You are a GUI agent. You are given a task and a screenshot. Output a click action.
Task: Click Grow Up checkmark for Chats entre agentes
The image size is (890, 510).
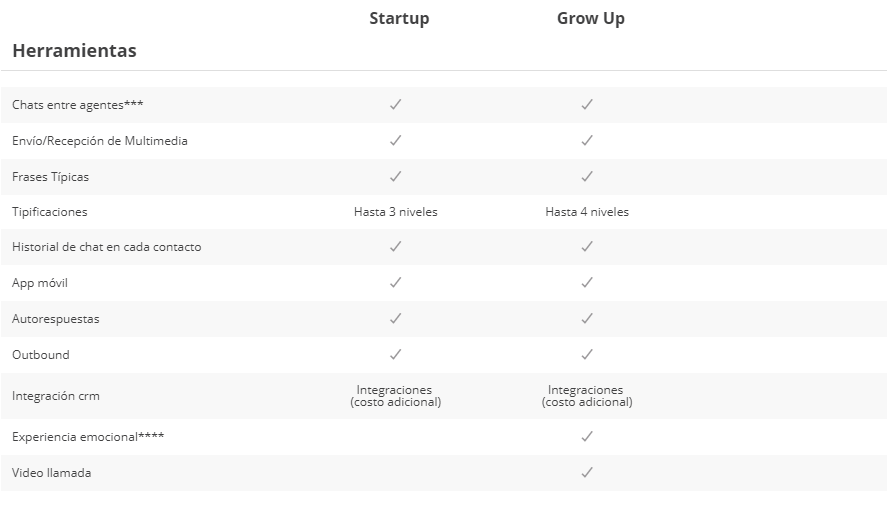[x=587, y=104]
